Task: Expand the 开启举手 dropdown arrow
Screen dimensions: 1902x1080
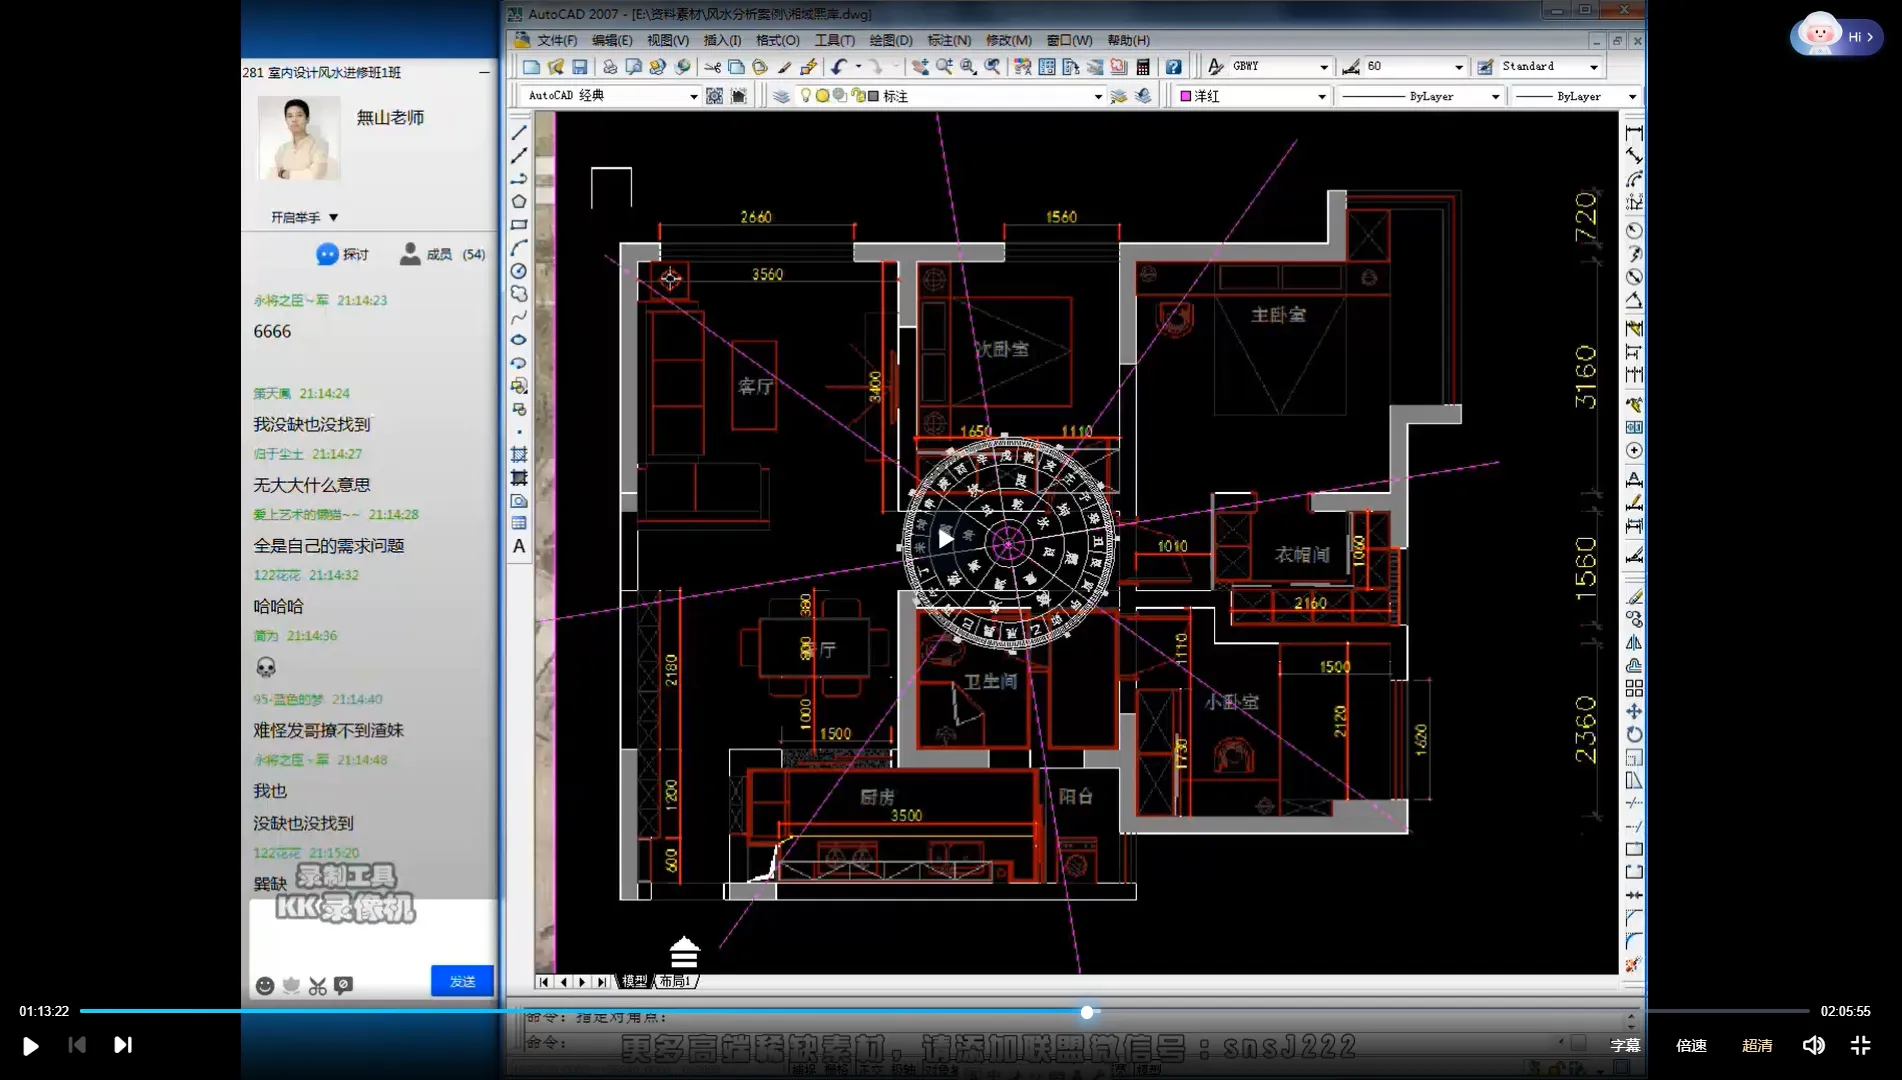Action: pos(334,217)
